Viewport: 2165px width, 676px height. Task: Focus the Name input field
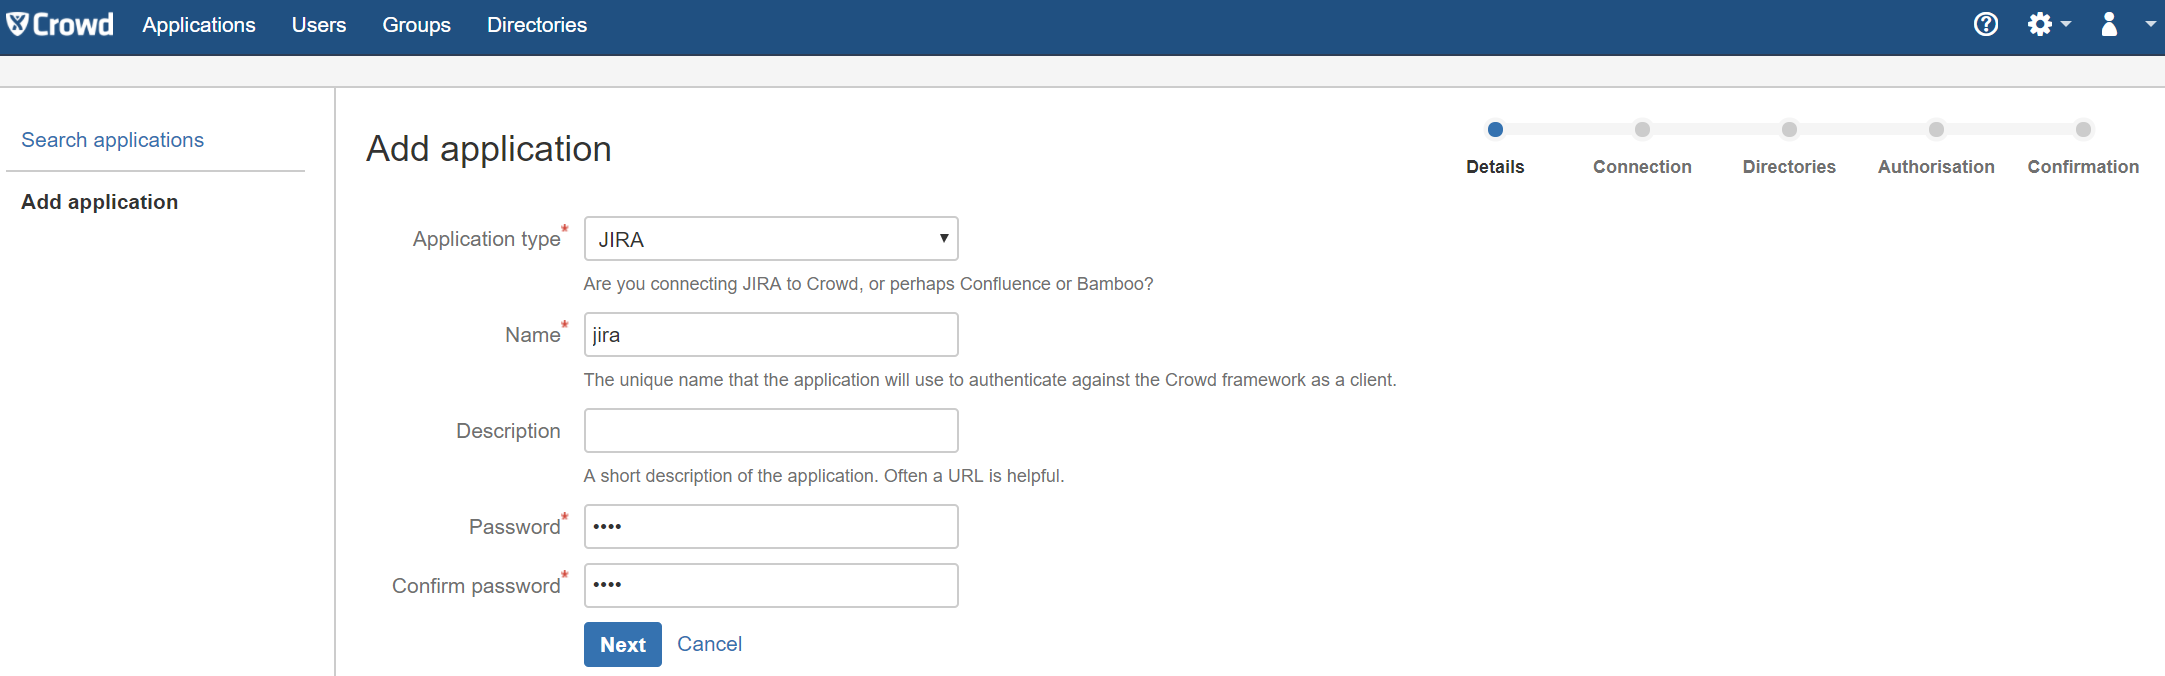tap(770, 335)
